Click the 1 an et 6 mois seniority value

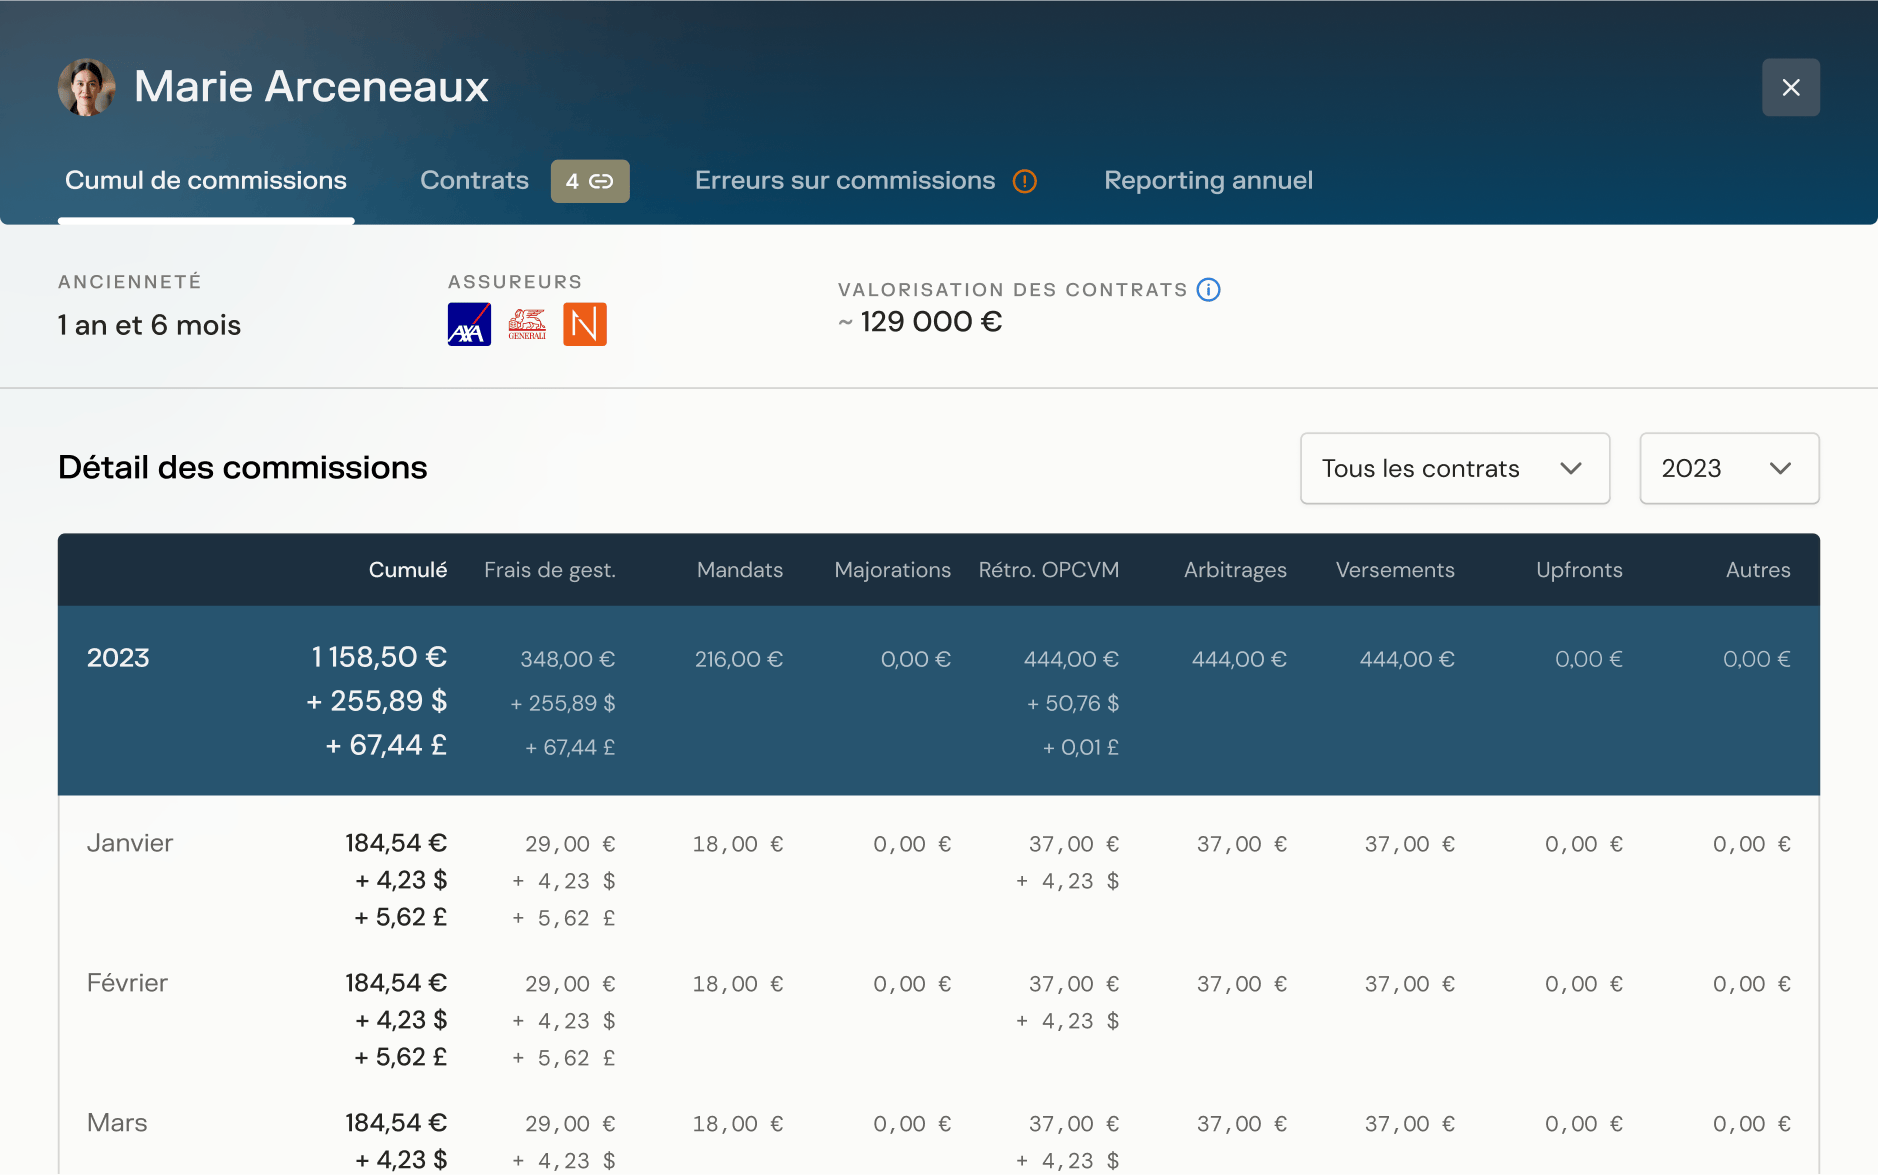[149, 325]
